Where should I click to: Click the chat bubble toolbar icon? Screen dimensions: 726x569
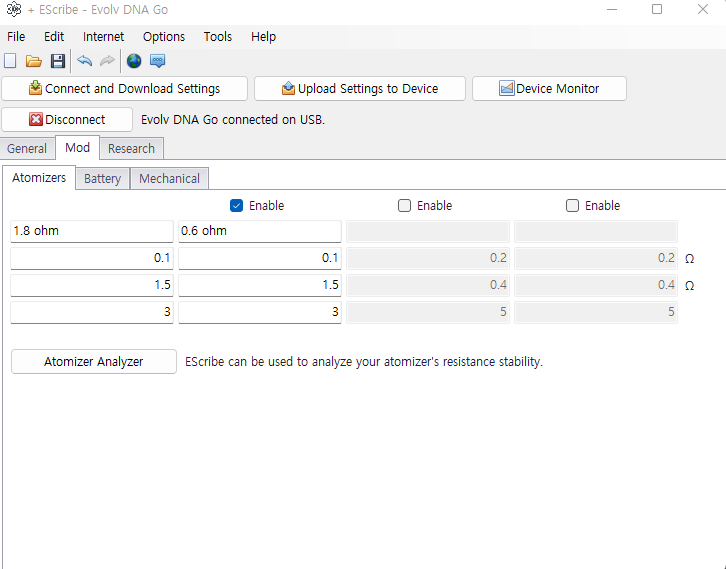click(x=158, y=61)
